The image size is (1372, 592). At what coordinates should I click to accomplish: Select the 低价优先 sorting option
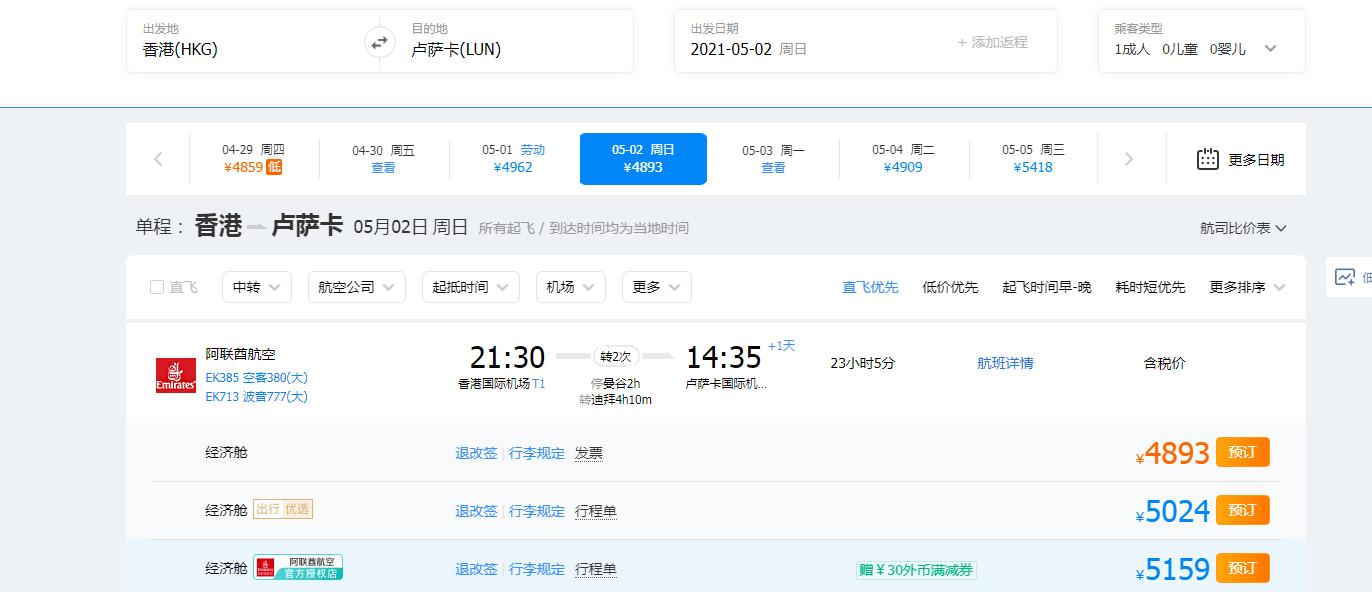coord(951,285)
